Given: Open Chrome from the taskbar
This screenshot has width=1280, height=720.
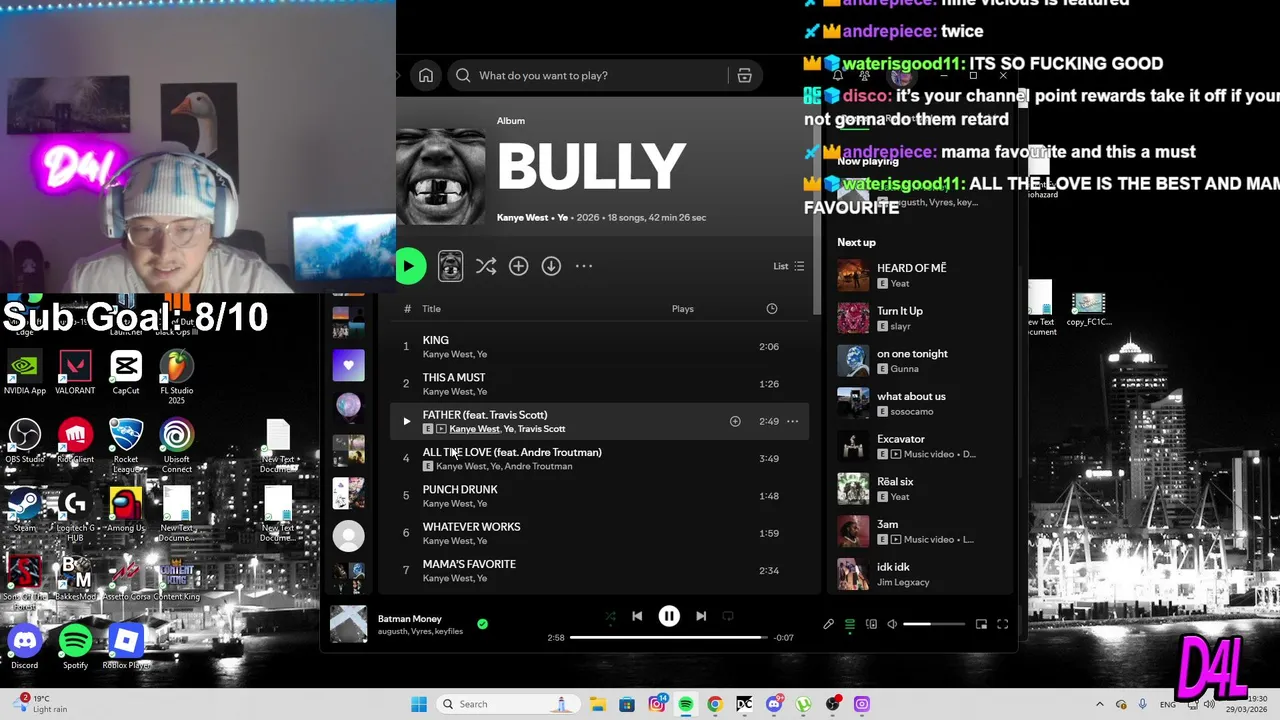Looking at the screenshot, I should 714,704.
